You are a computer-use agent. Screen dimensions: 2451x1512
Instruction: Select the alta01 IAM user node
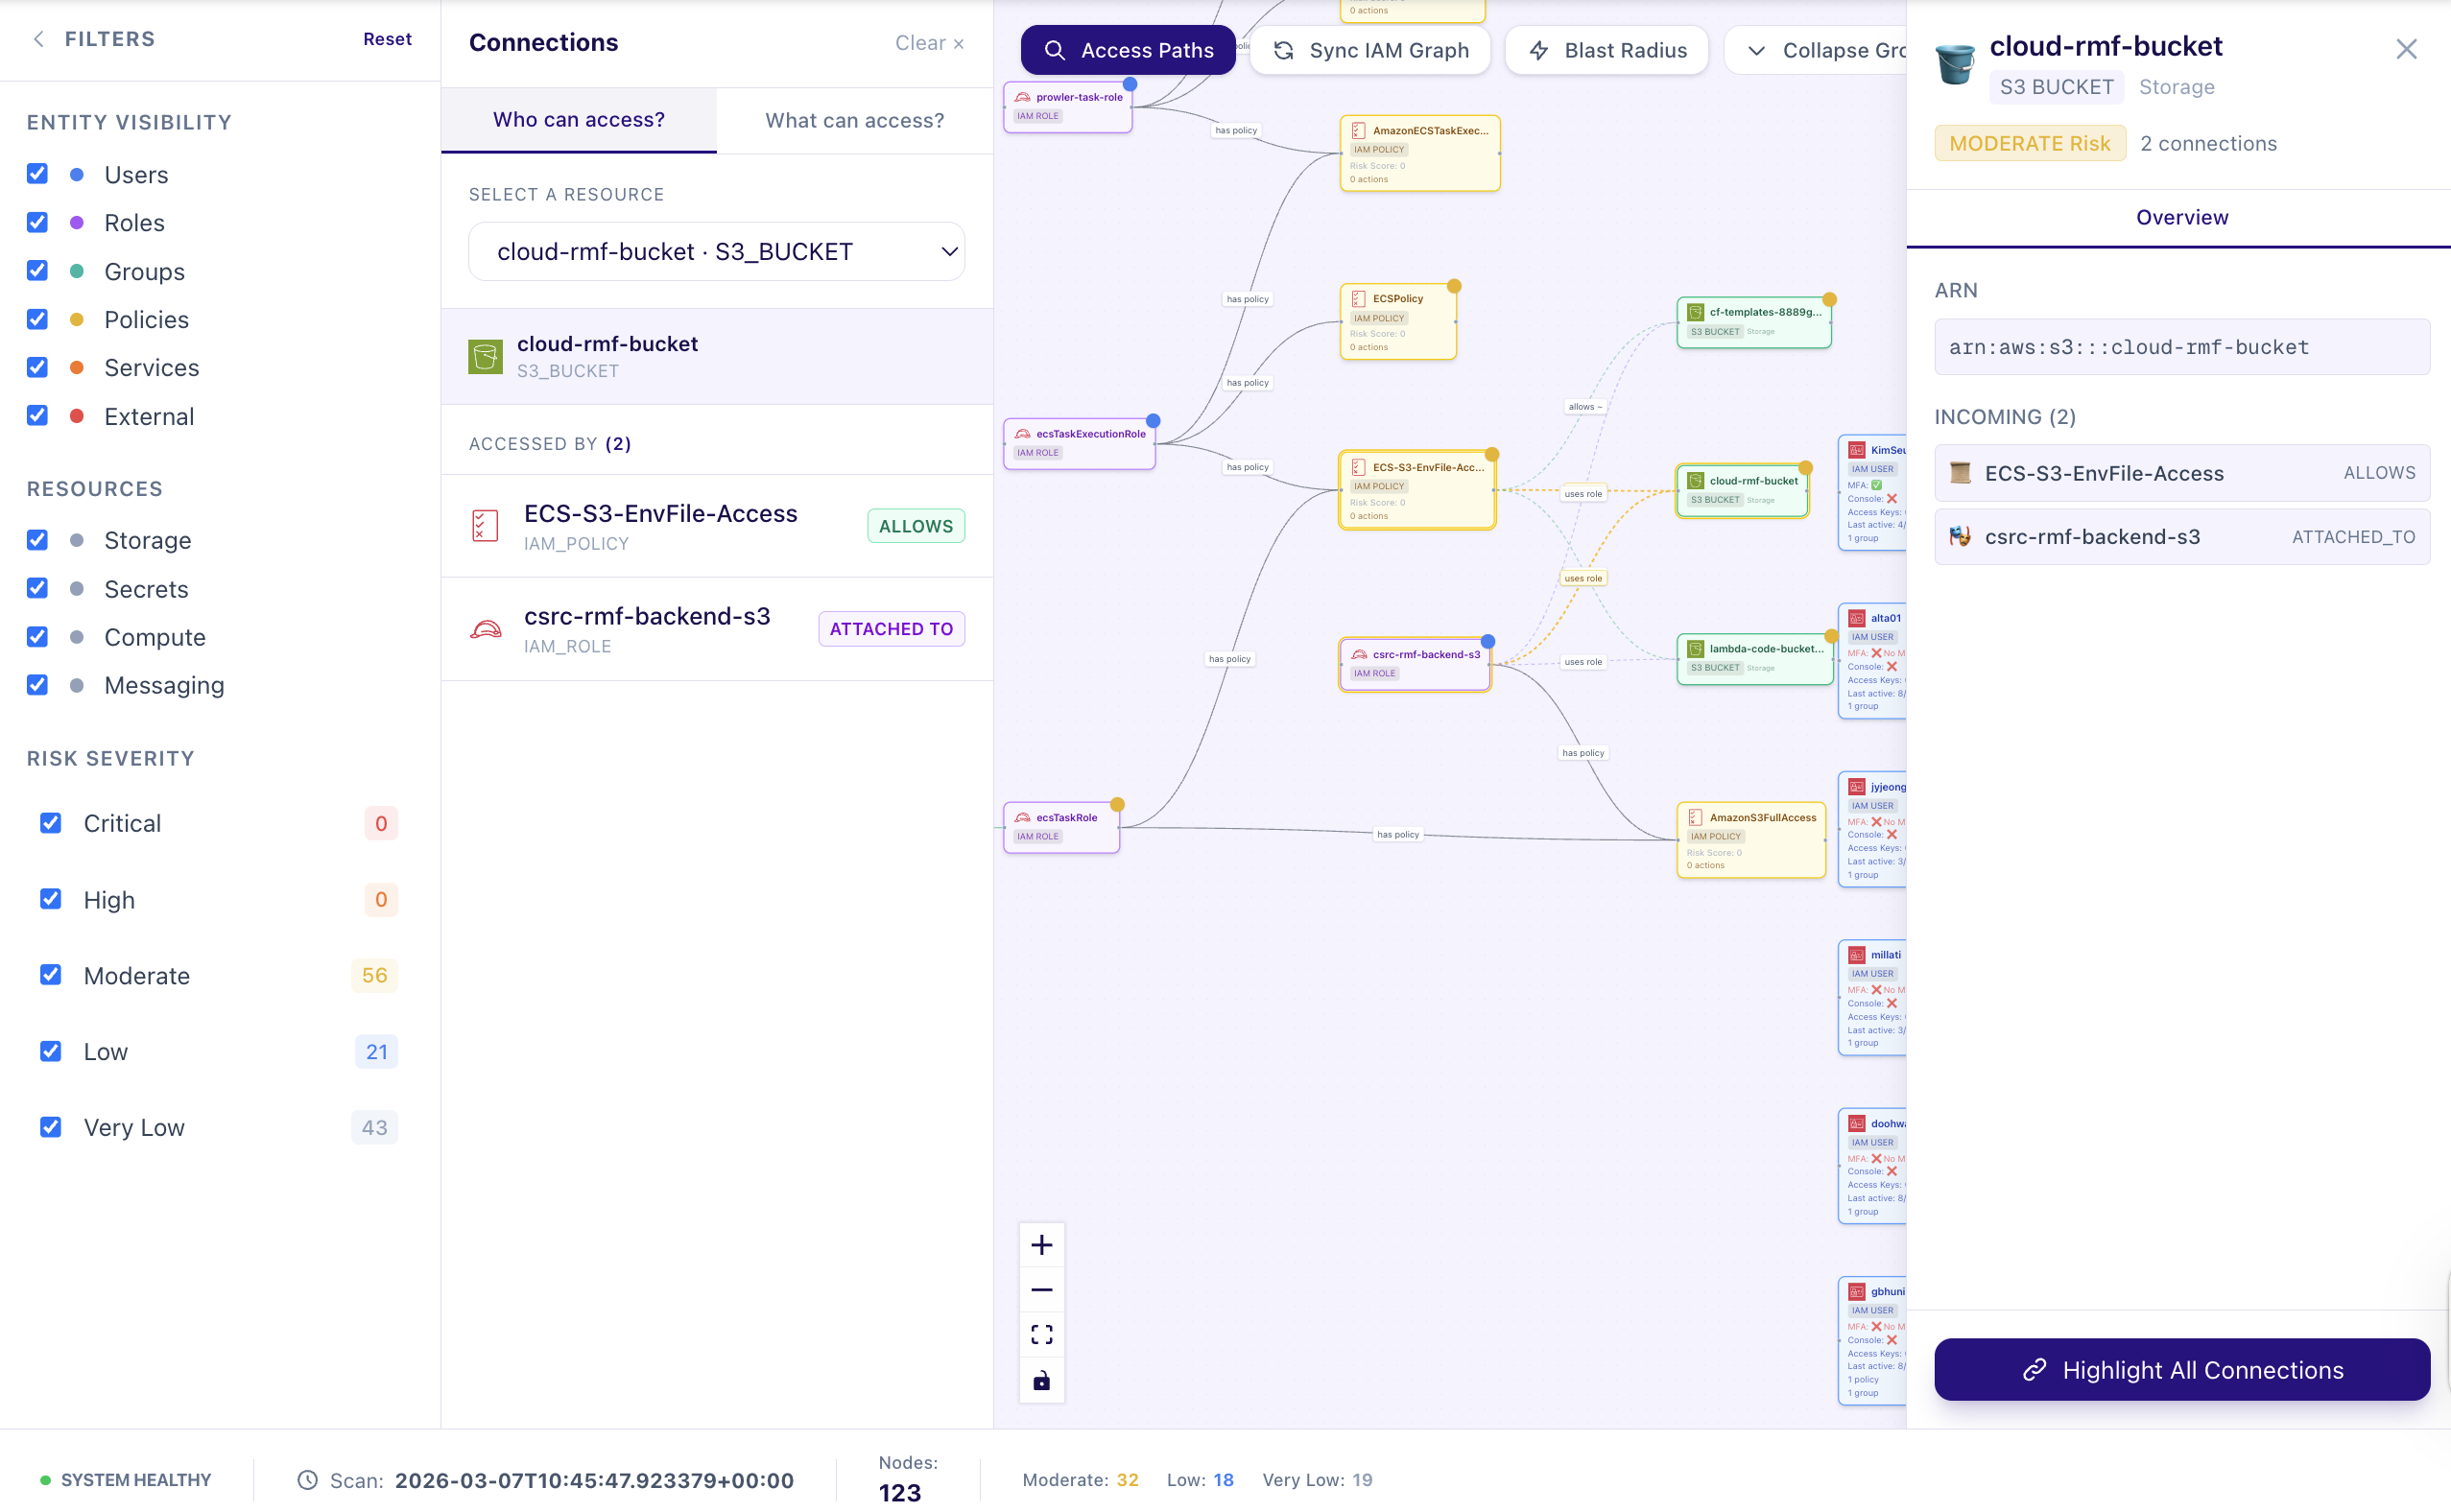[1873, 661]
